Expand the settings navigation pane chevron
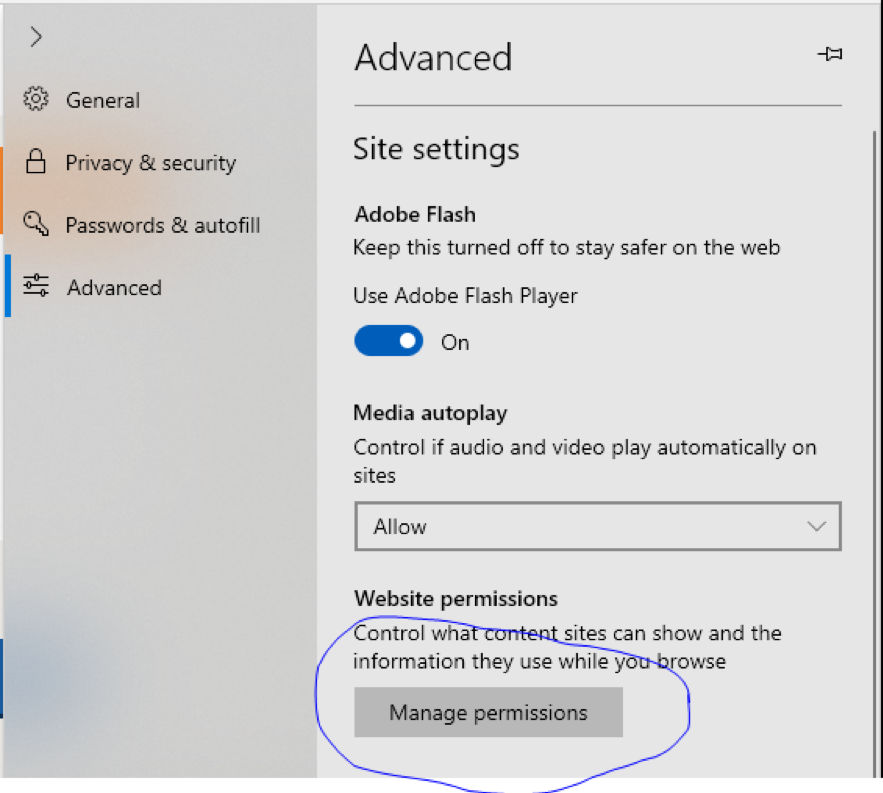The height and width of the screenshot is (793, 883). point(36,37)
